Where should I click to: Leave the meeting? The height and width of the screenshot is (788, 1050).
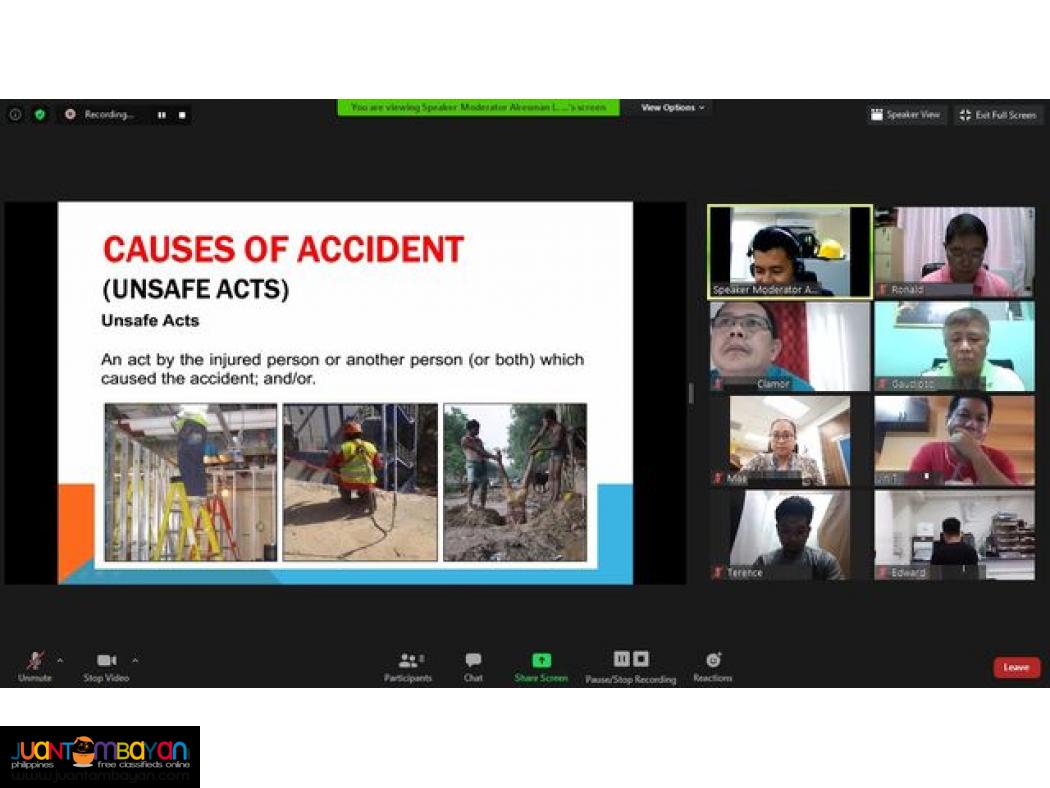point(1016,667)
